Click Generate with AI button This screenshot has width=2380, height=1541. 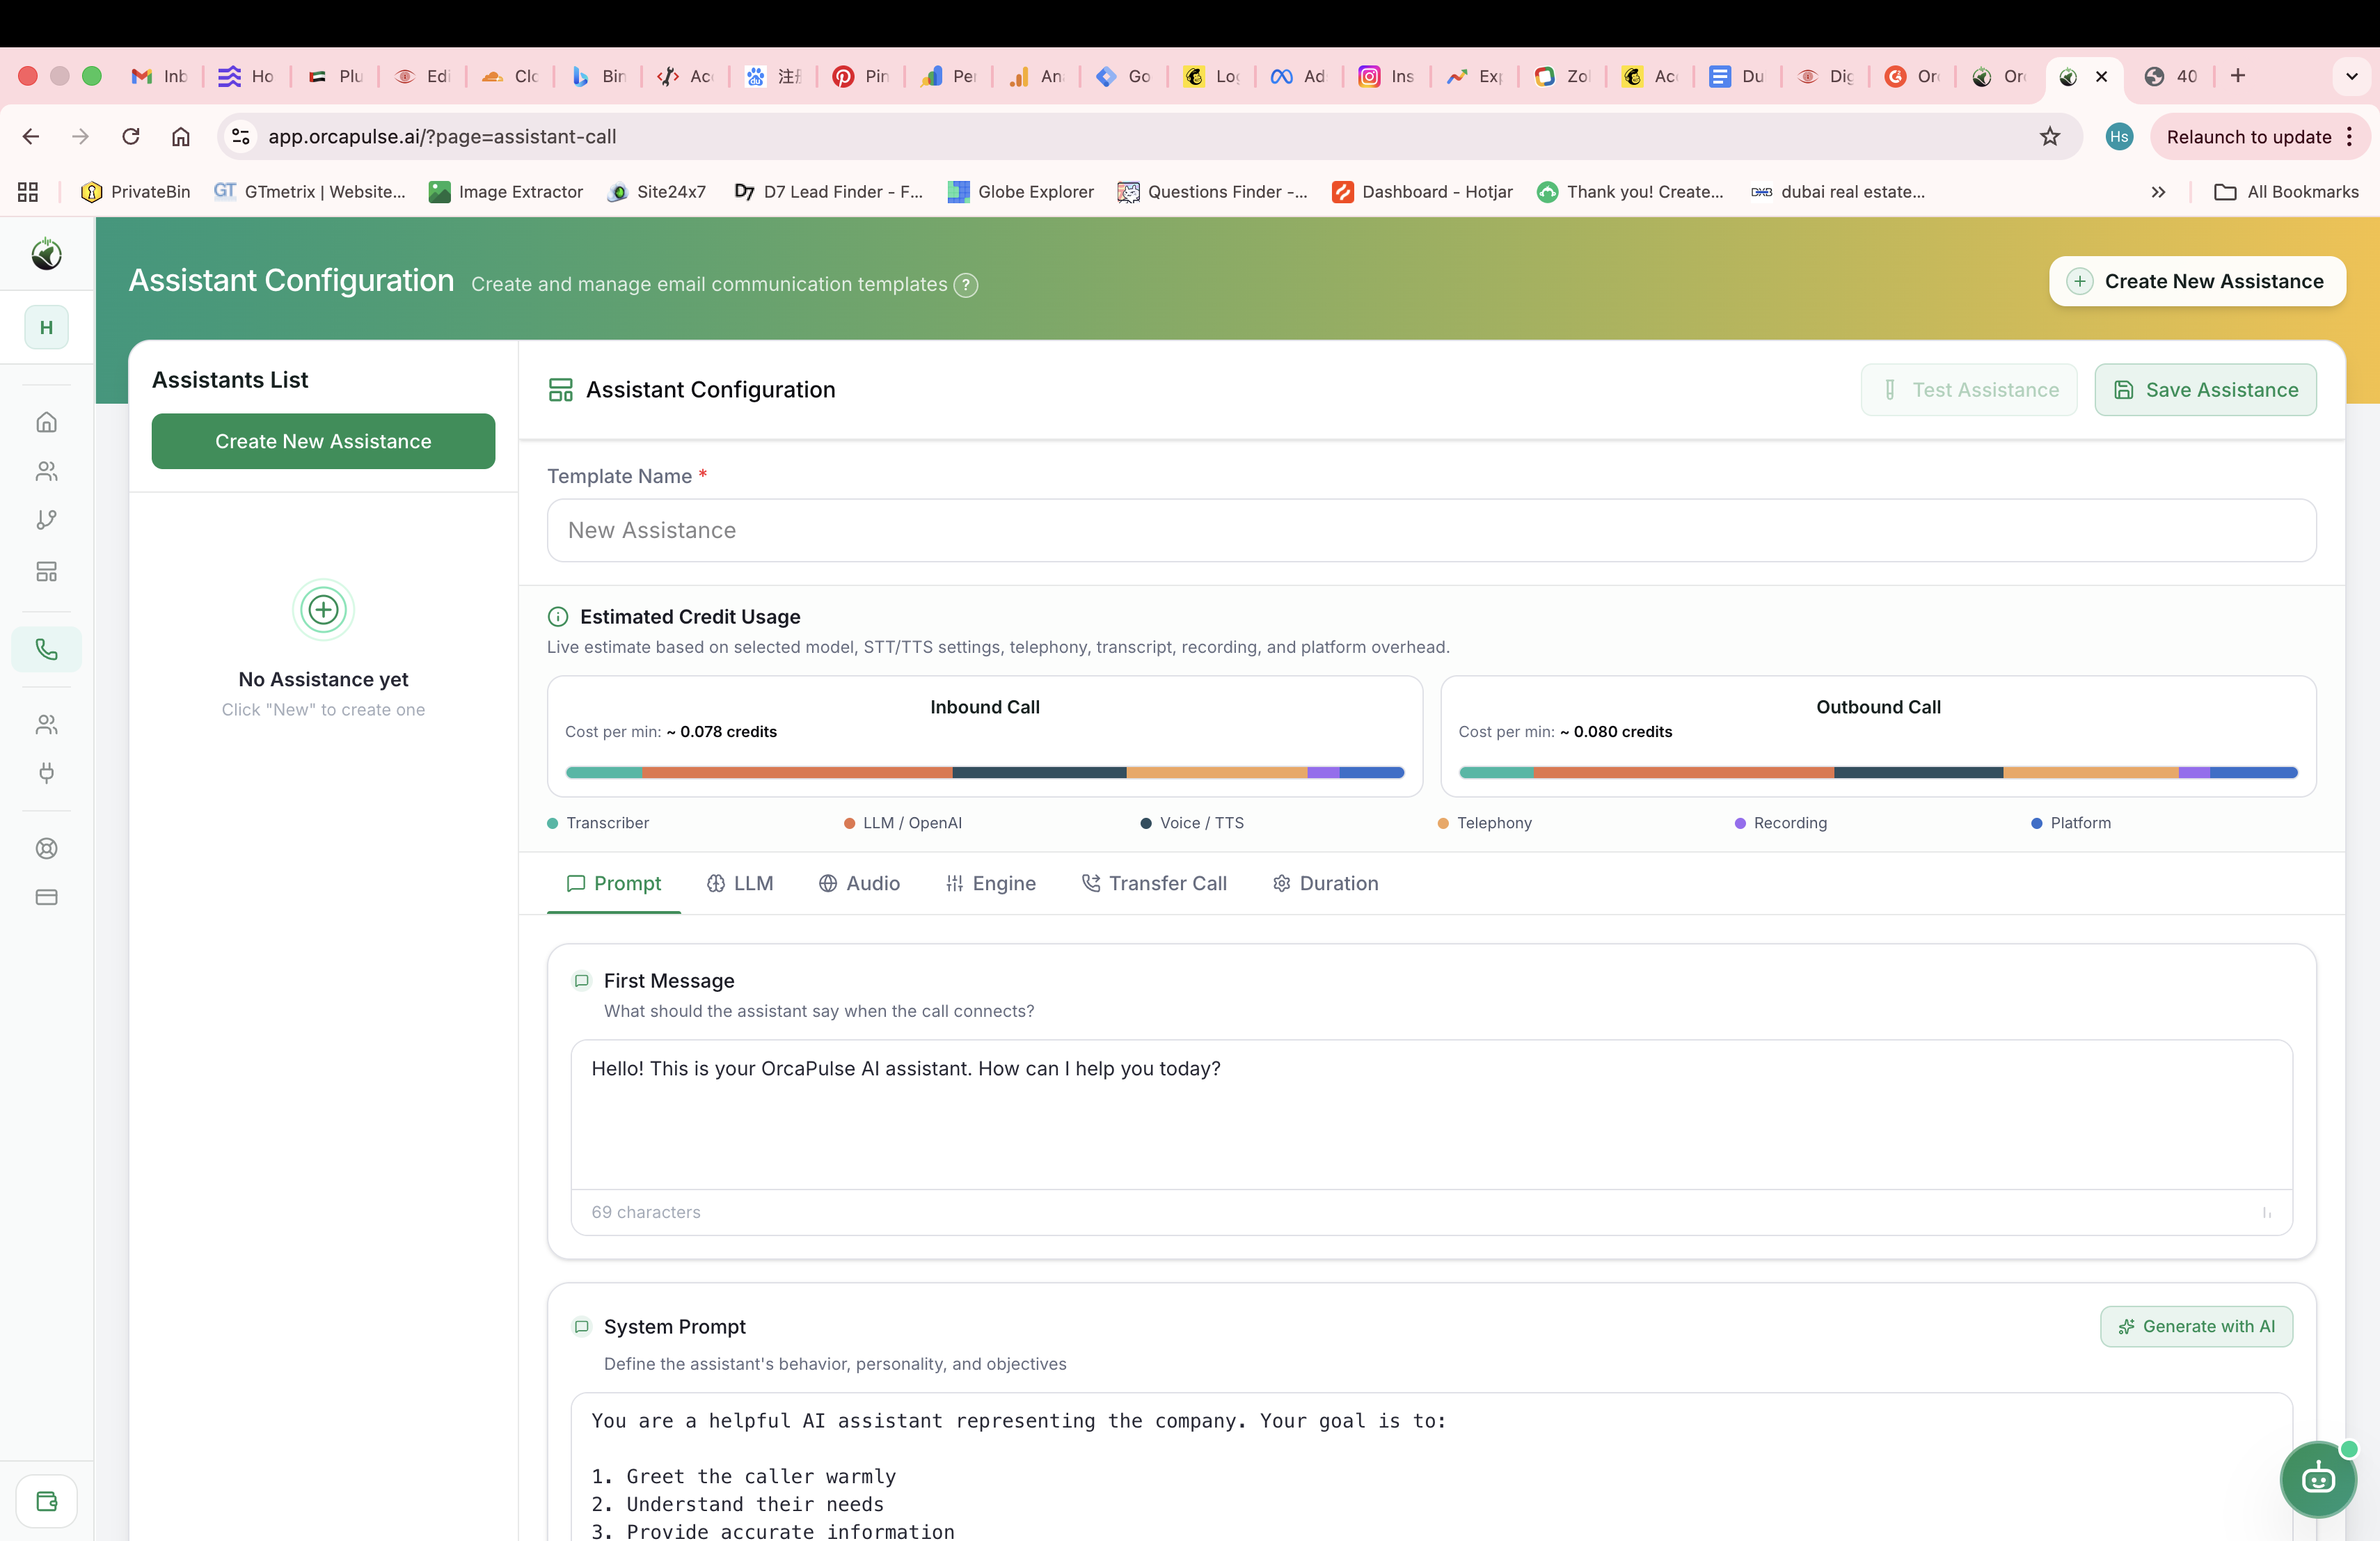point(2196,1326)
